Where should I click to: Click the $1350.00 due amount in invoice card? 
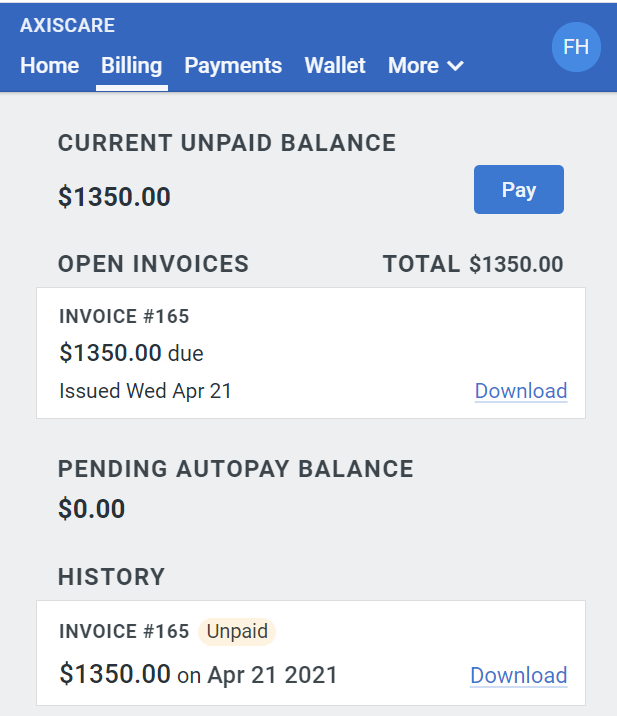click(131, 353)
